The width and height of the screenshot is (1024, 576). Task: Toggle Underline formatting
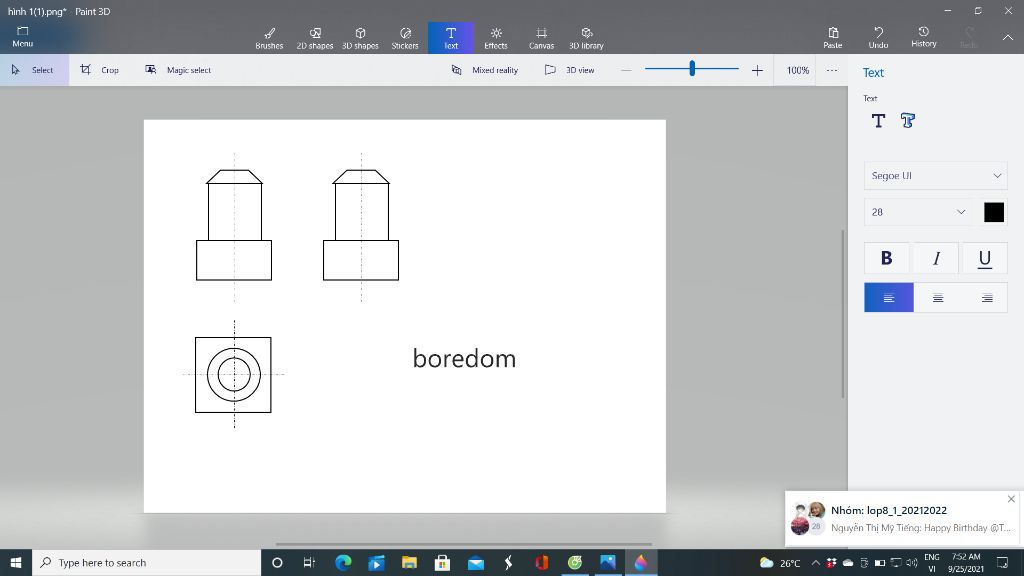[985, 258]
